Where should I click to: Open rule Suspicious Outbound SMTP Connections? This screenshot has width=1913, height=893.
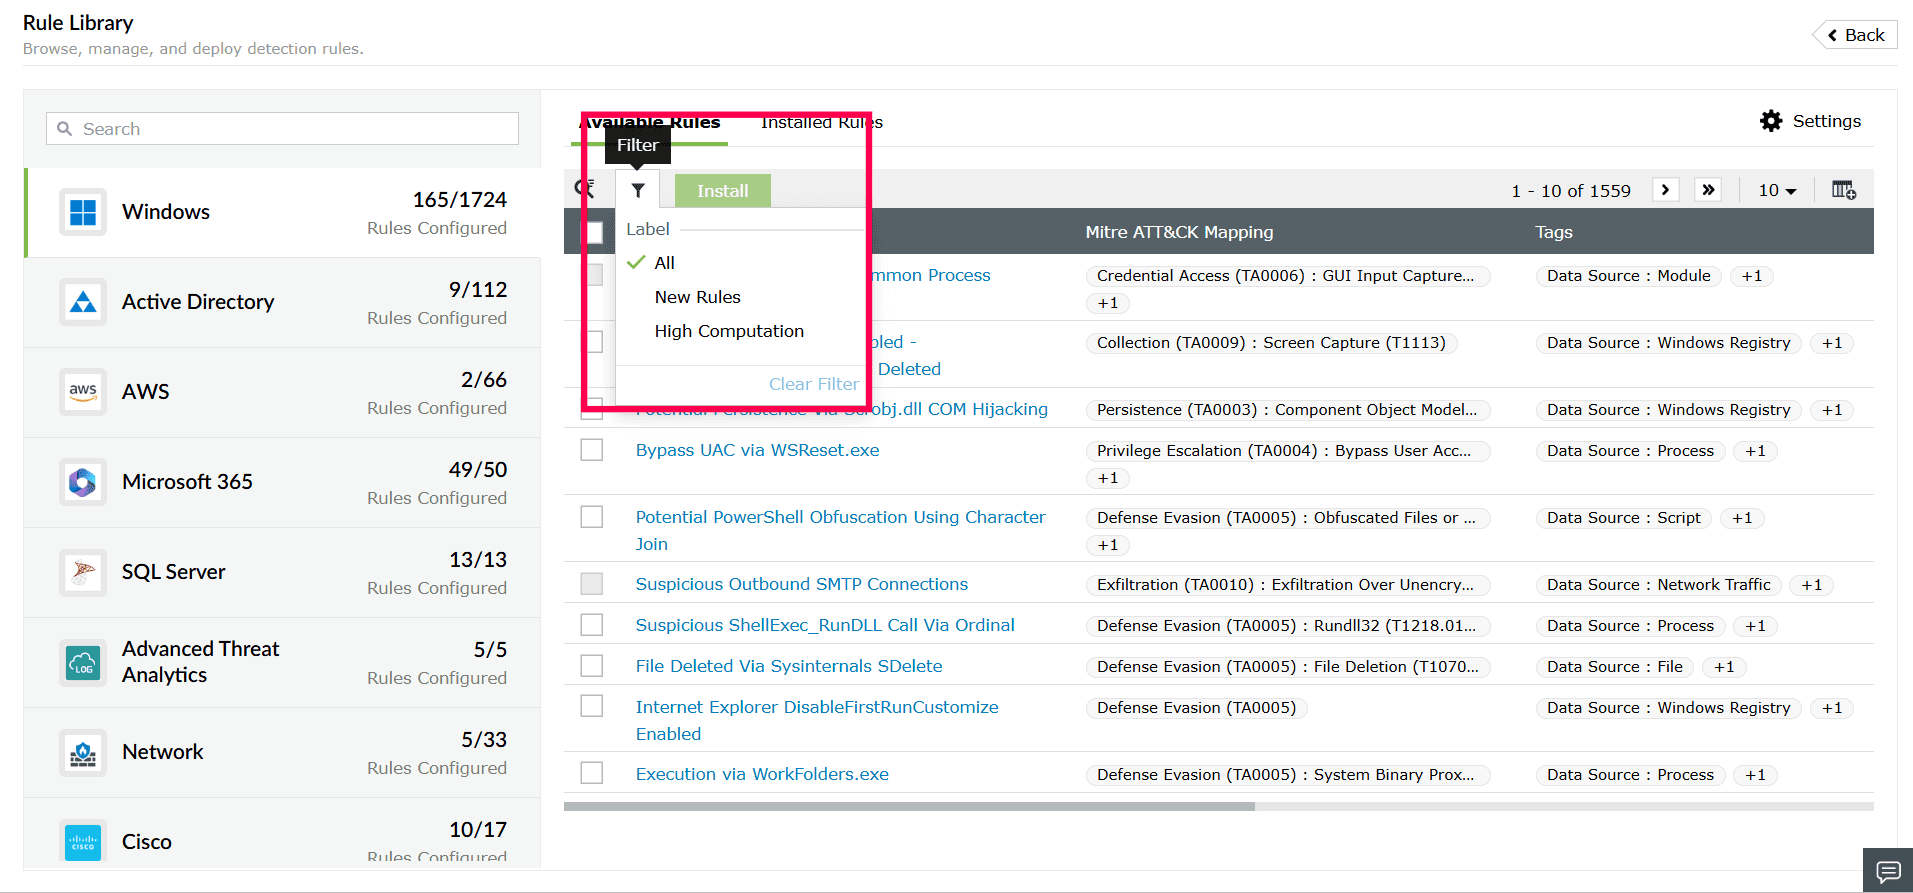tap(802, 584)
